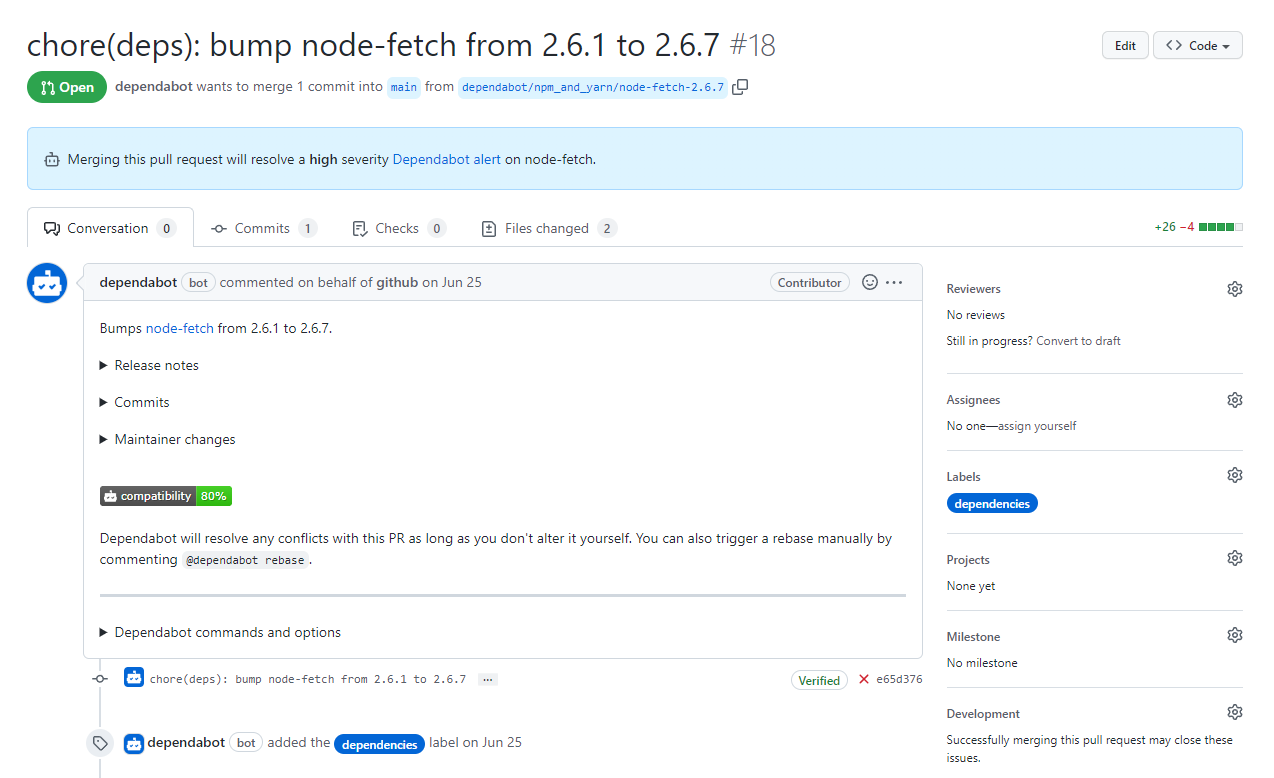Click the green diff stat bar
The image size is (1274, 778).
[1222, 227]
